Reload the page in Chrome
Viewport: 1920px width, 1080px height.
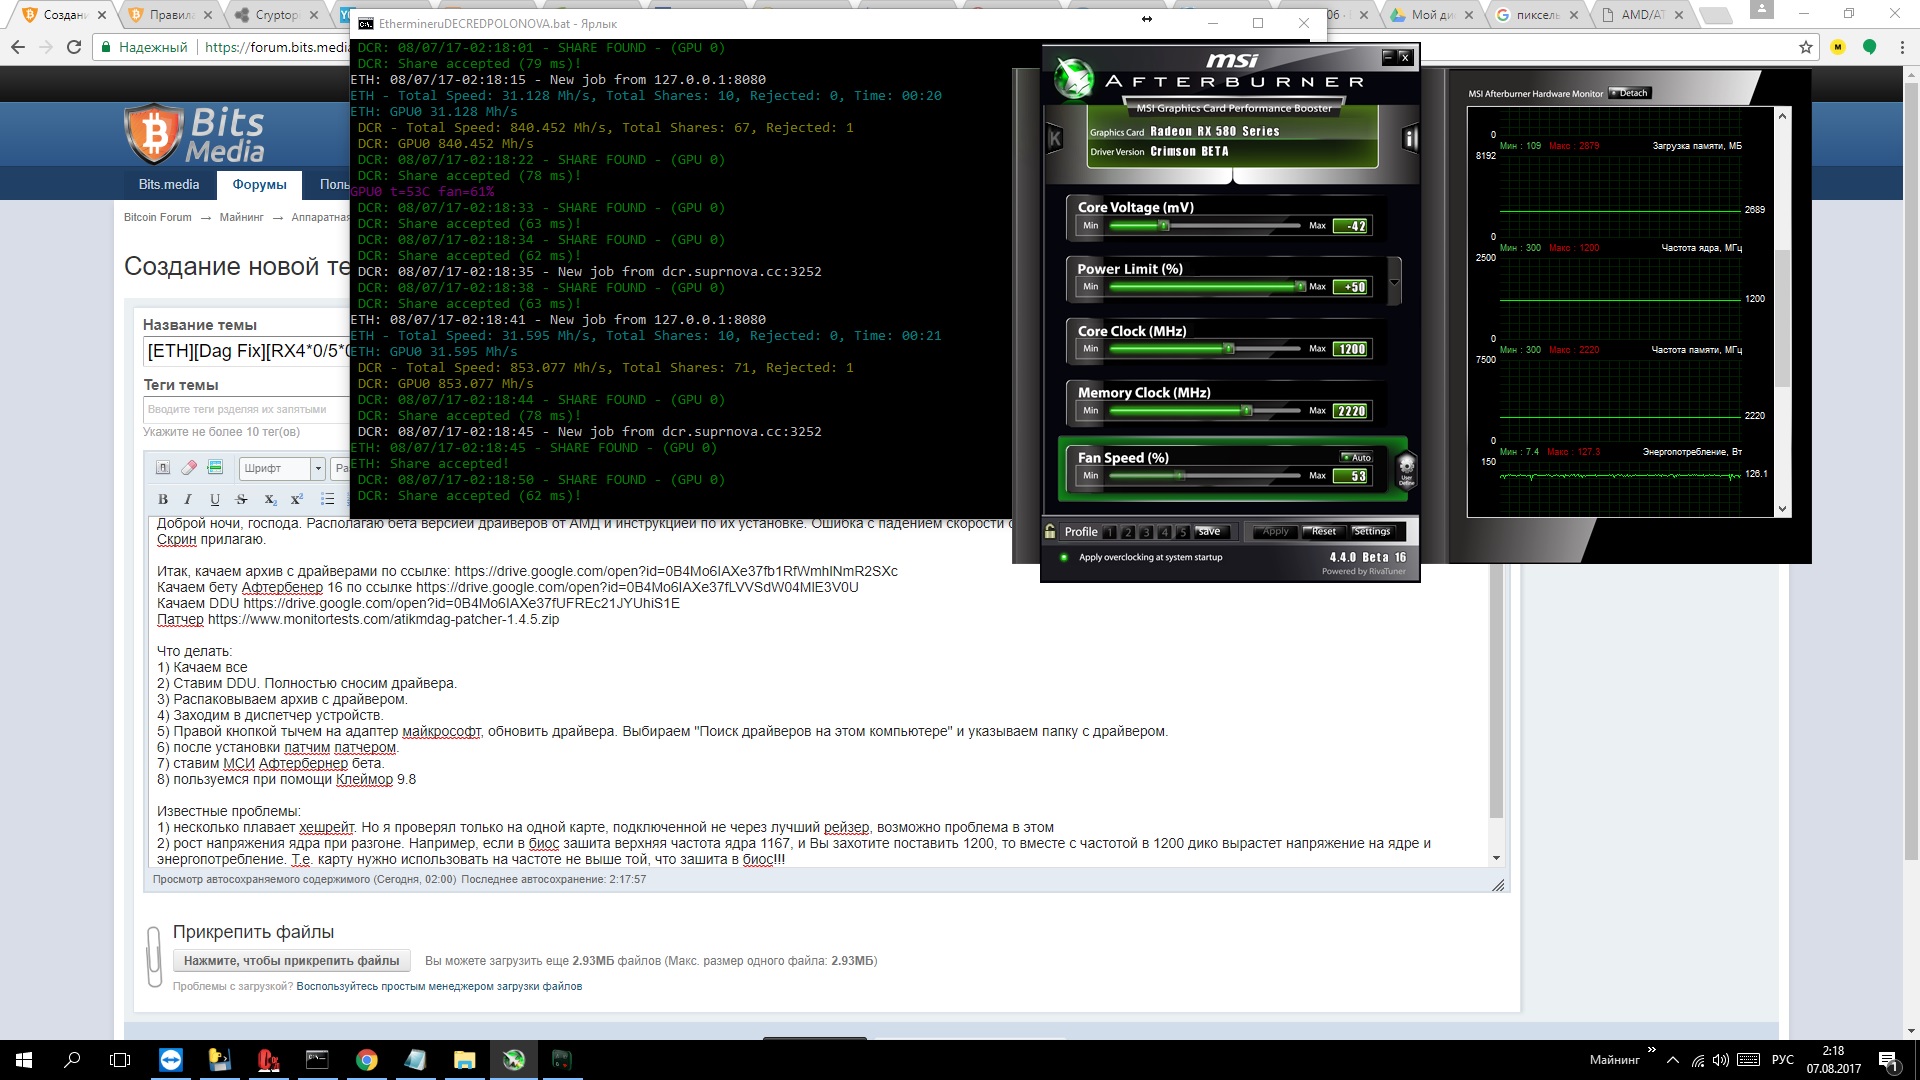click(x=74, y=47)
